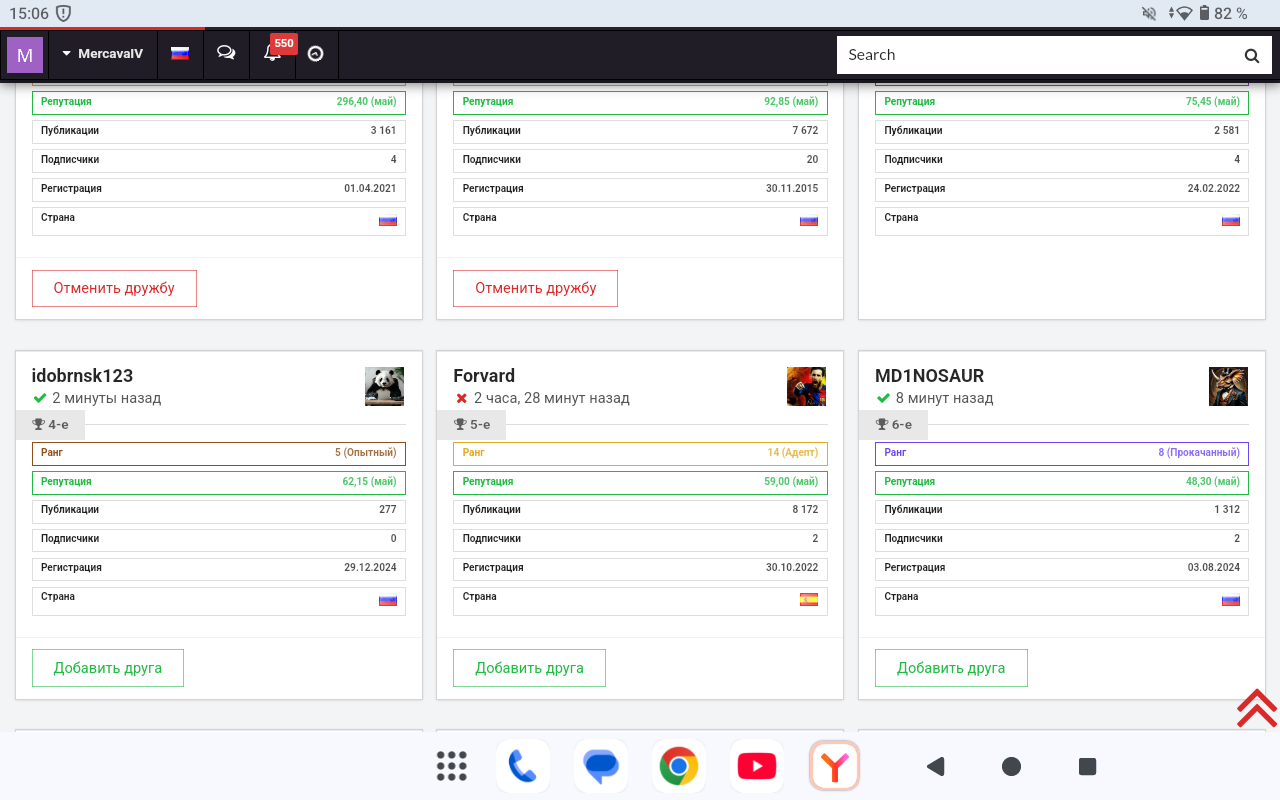Open Chrome from the dock
This screenshot has height=800, width=1280.
tap(678, 767)
